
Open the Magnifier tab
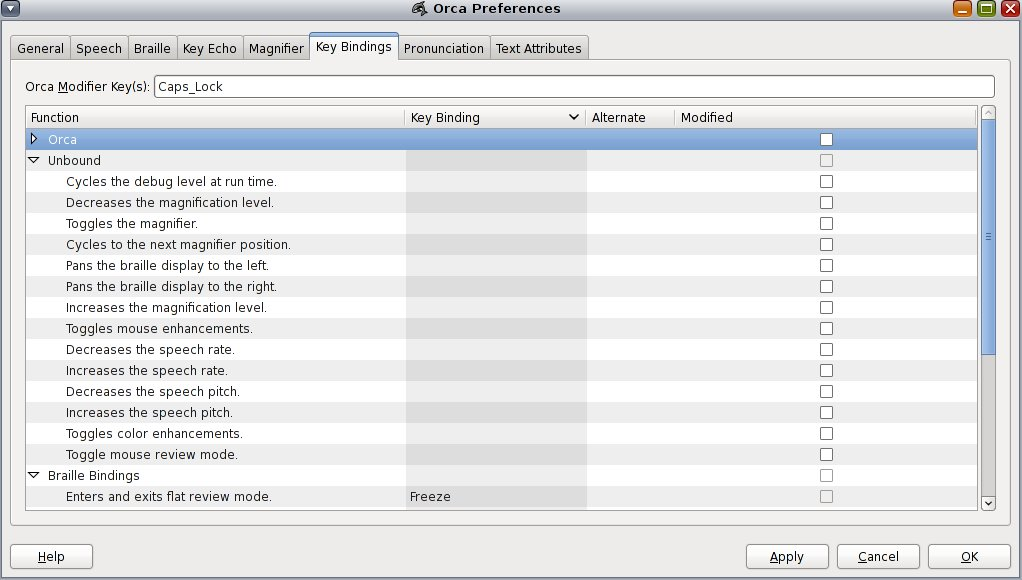click(x=276, y=48)
